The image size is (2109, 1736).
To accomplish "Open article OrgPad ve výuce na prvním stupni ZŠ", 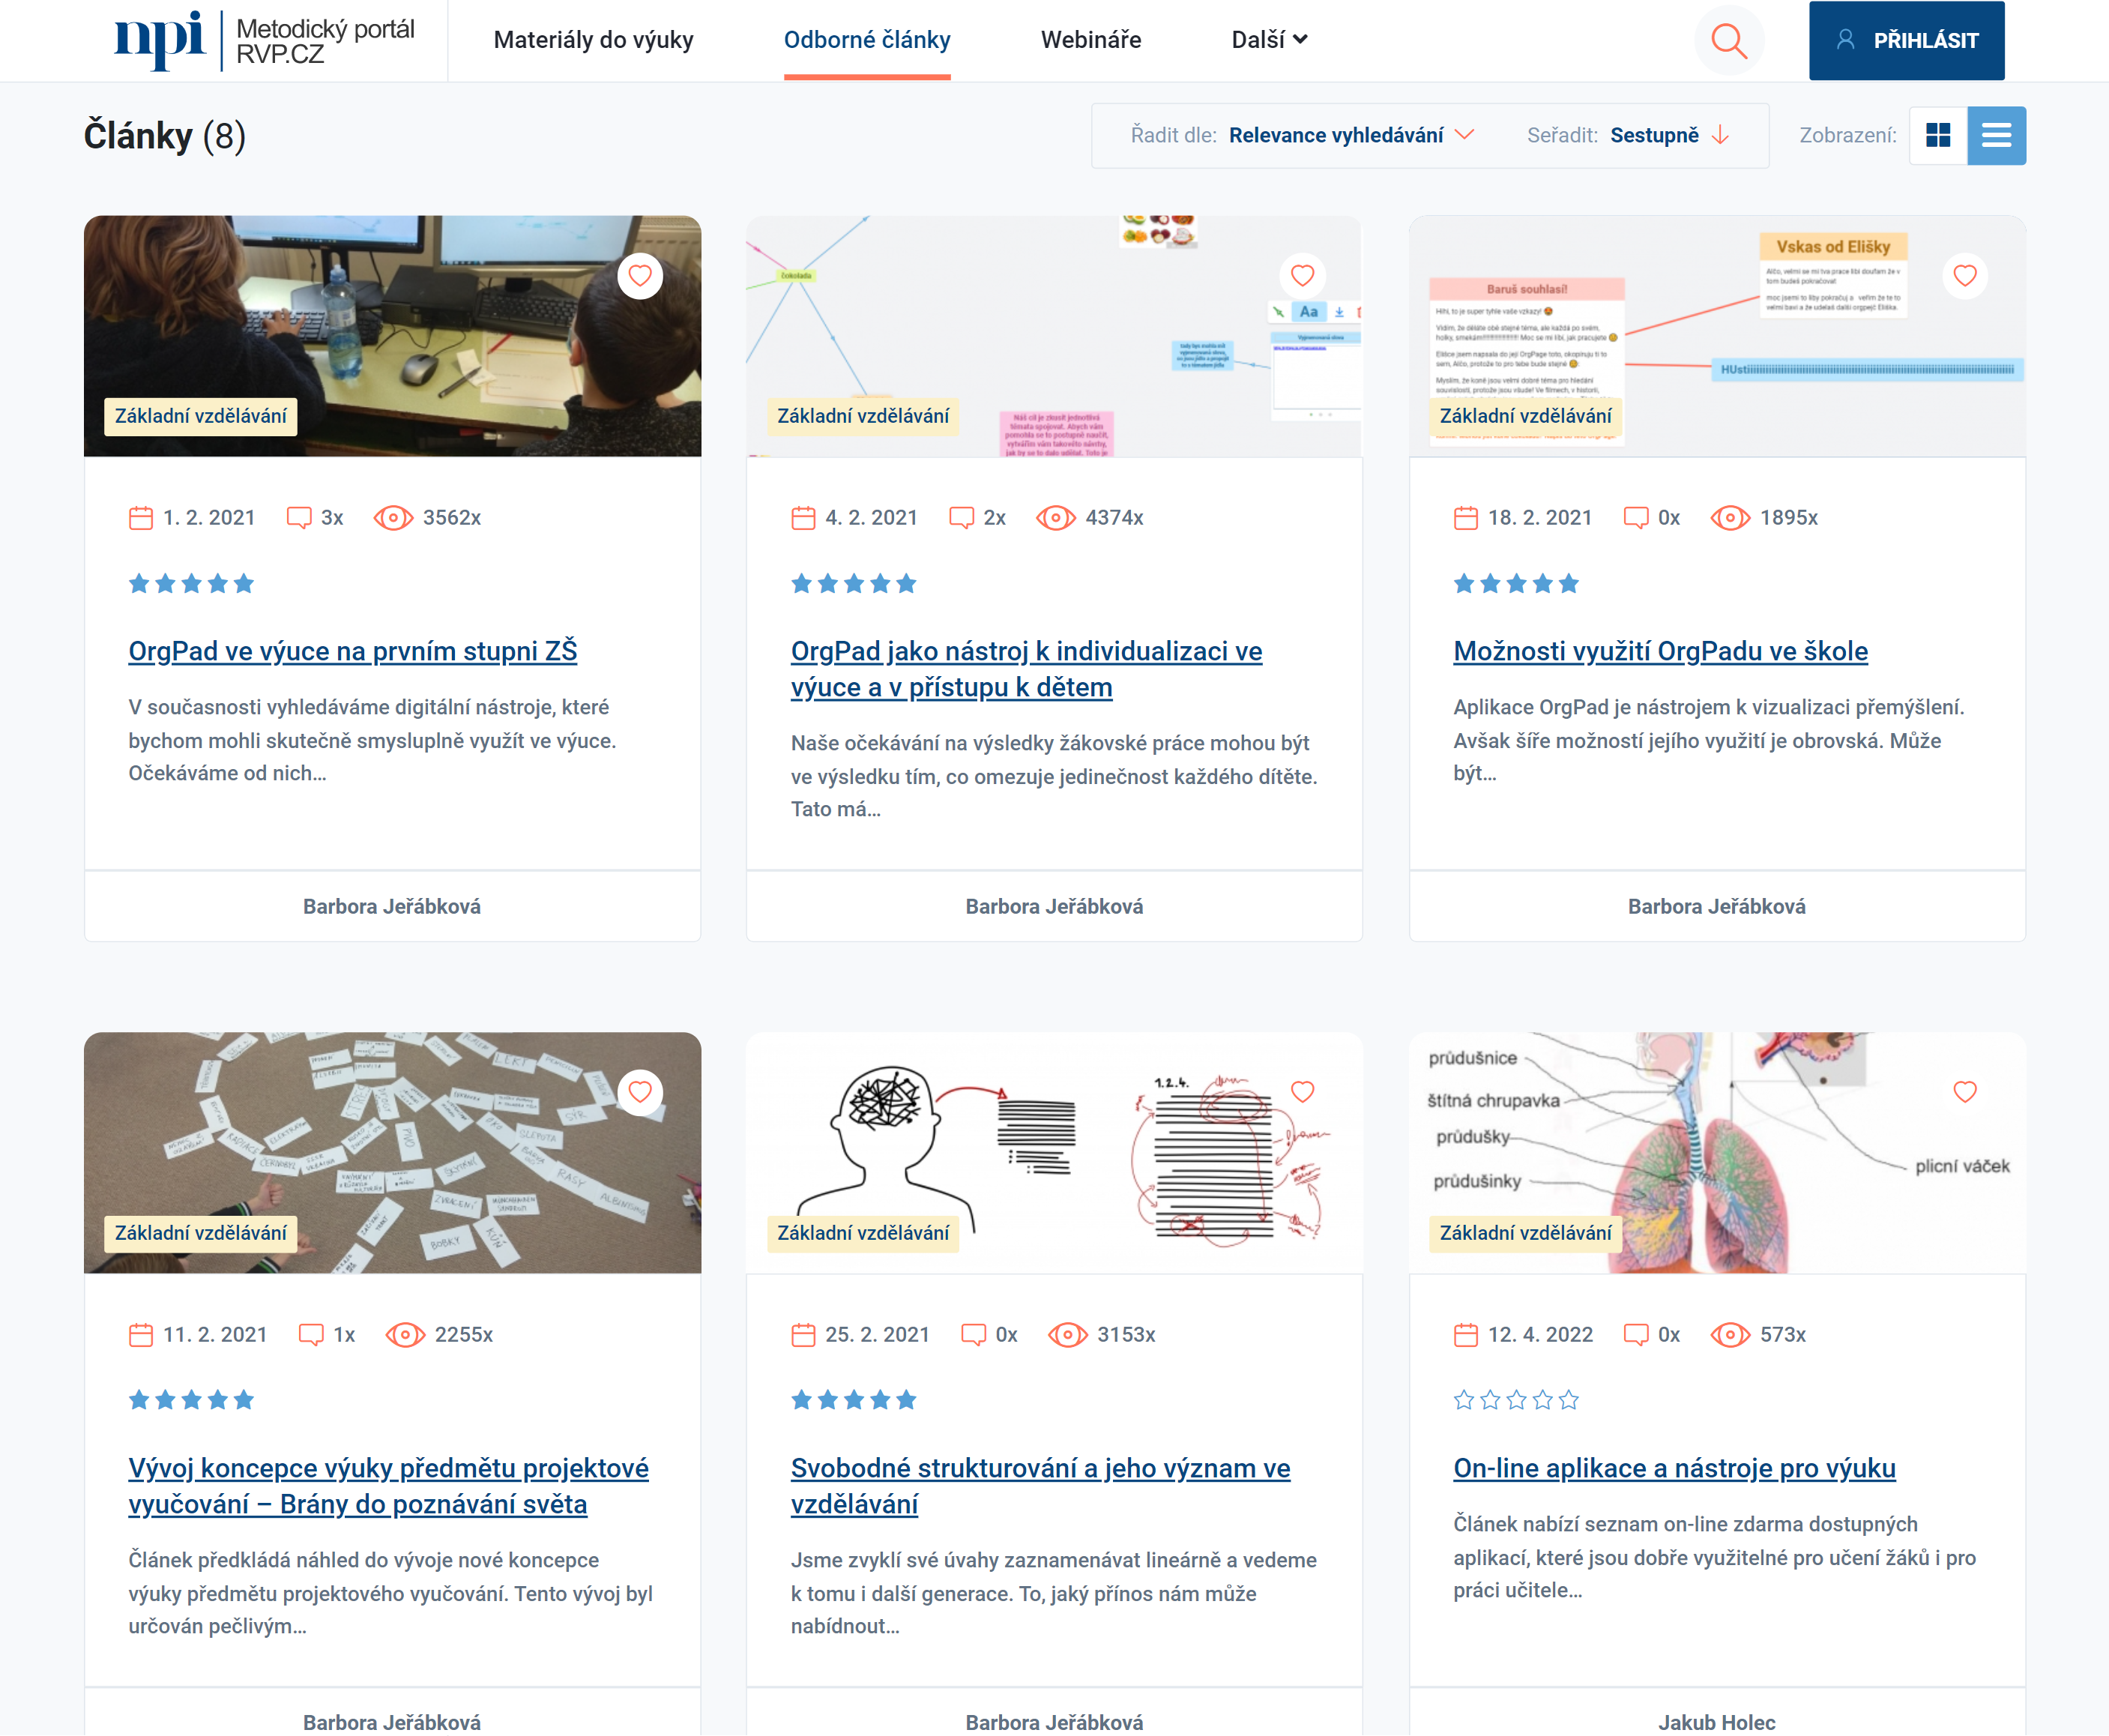I will click(x=352, y=651).
